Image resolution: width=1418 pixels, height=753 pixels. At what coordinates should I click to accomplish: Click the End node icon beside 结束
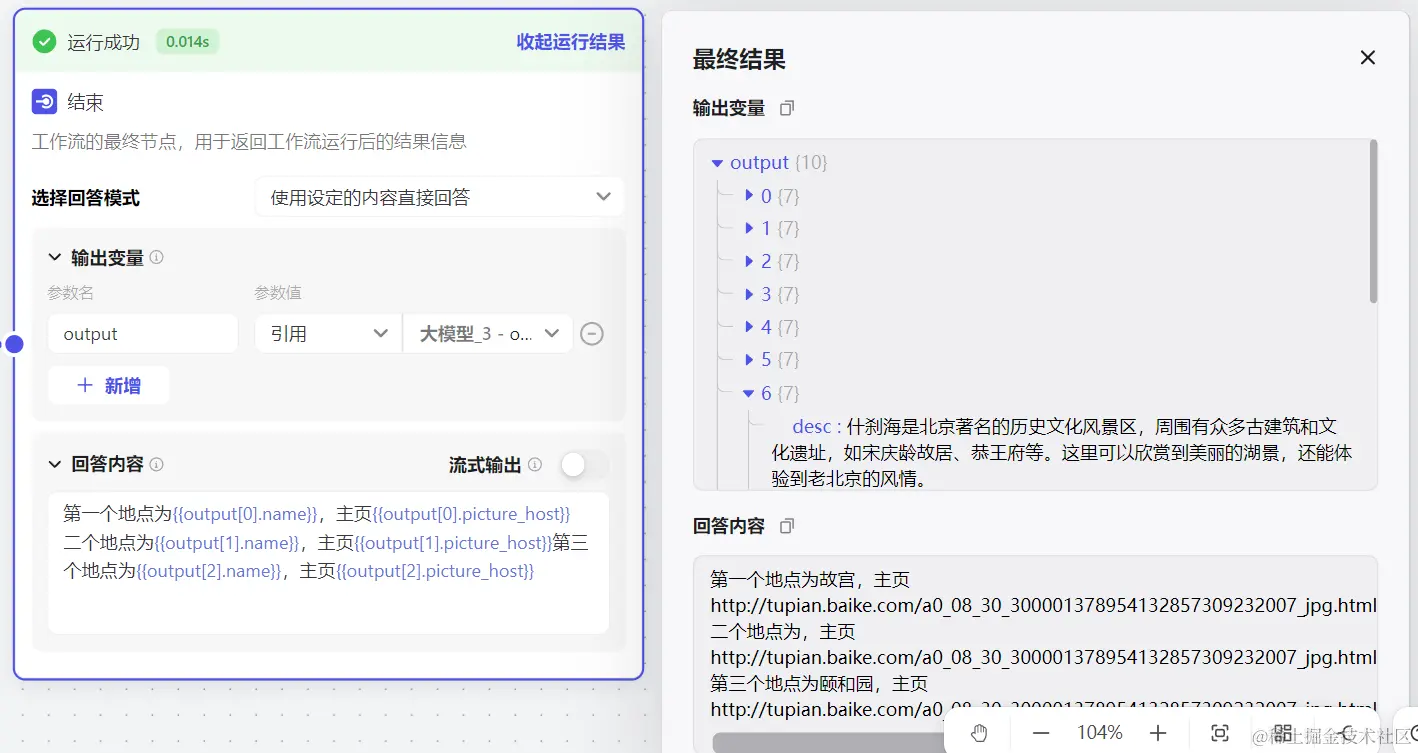tap(44, 102)
